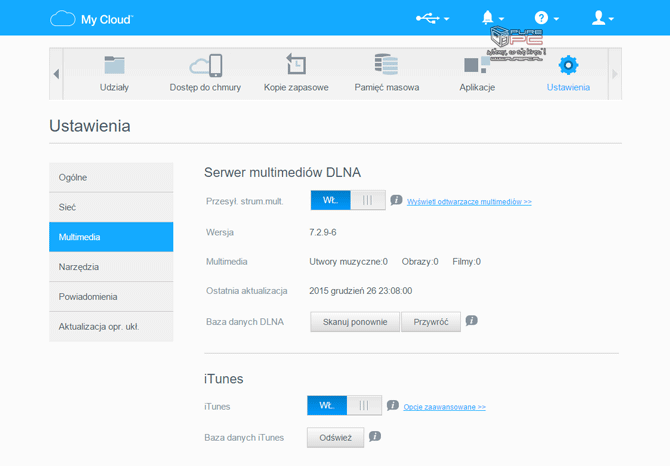The width and height of the screenshot is (670, 466).
Task: Click the Ustawienia page heading
Action: click(90, 126)
